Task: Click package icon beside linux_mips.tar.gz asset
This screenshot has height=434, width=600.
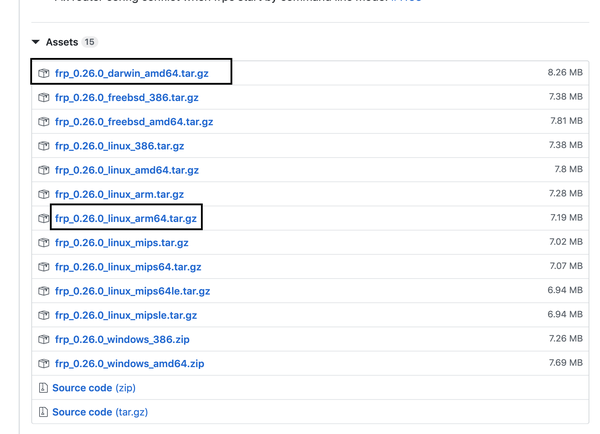Action: (x=44, y=243)
